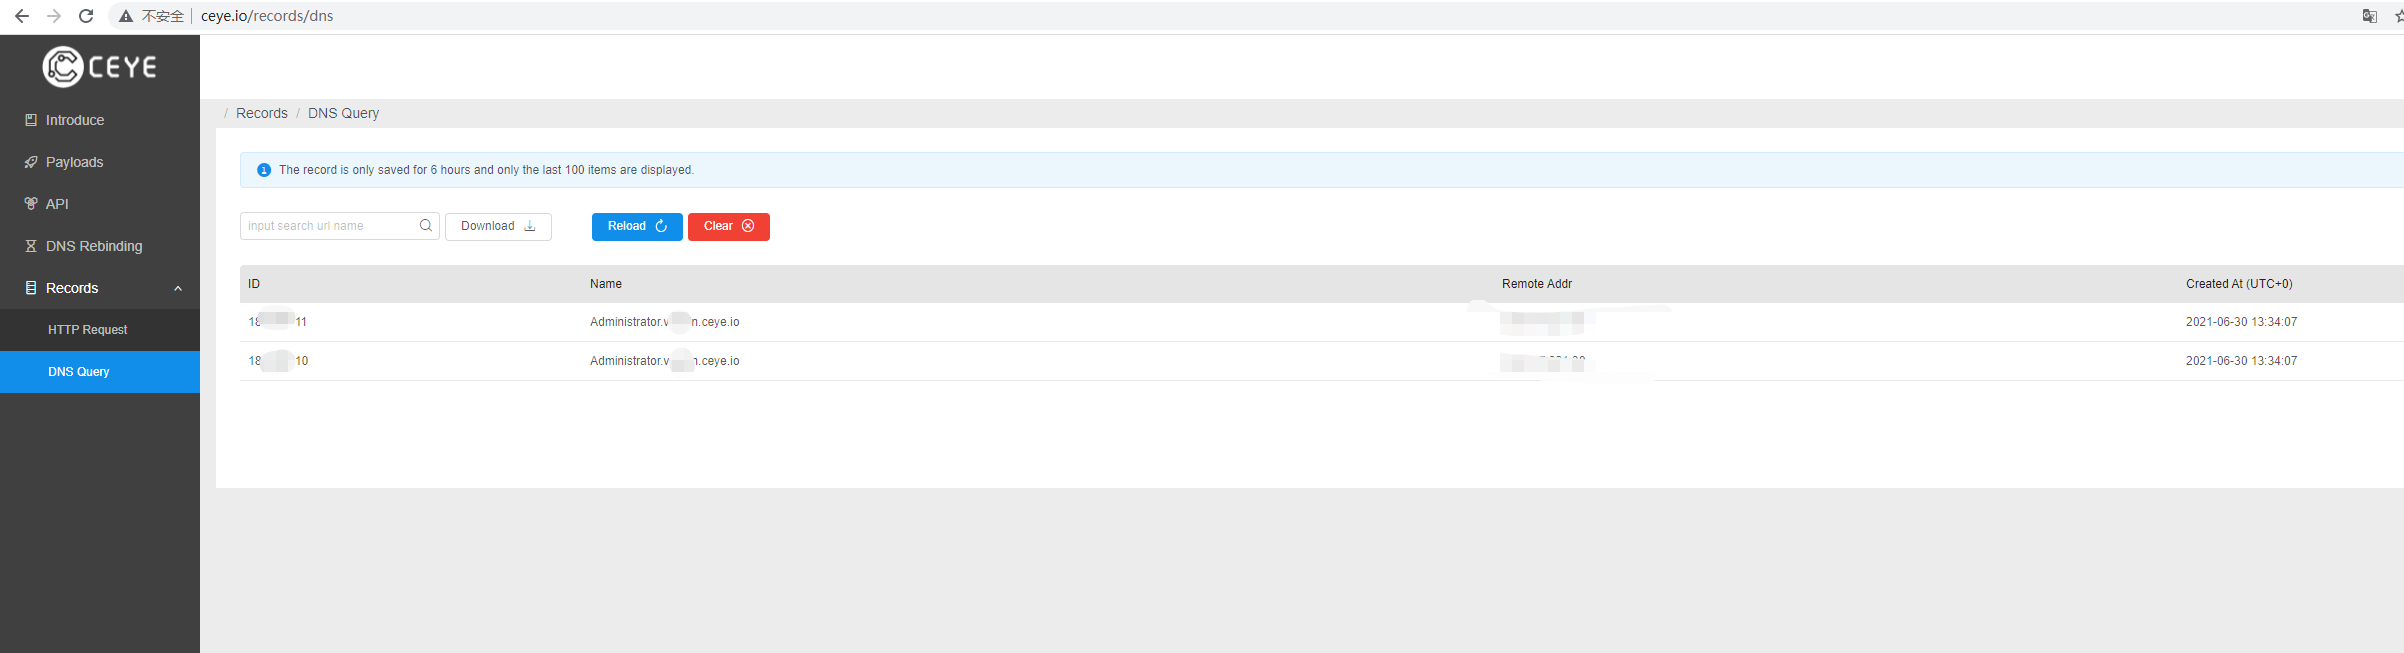Click the search magnifier icon
Screen dimensions: 2404x653
tap(426, 226)
